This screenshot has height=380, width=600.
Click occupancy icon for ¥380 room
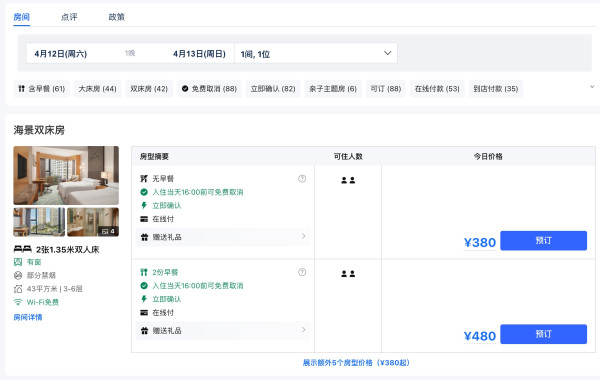(348, 180)
